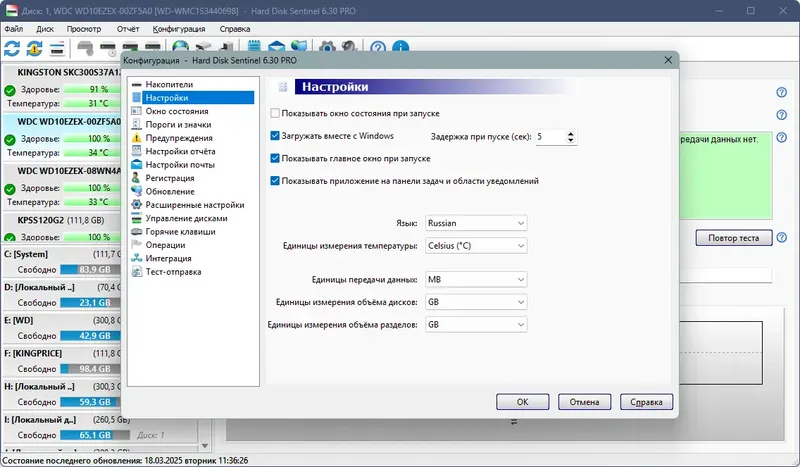Click the page icon beside Настройки header

point(283,87)
